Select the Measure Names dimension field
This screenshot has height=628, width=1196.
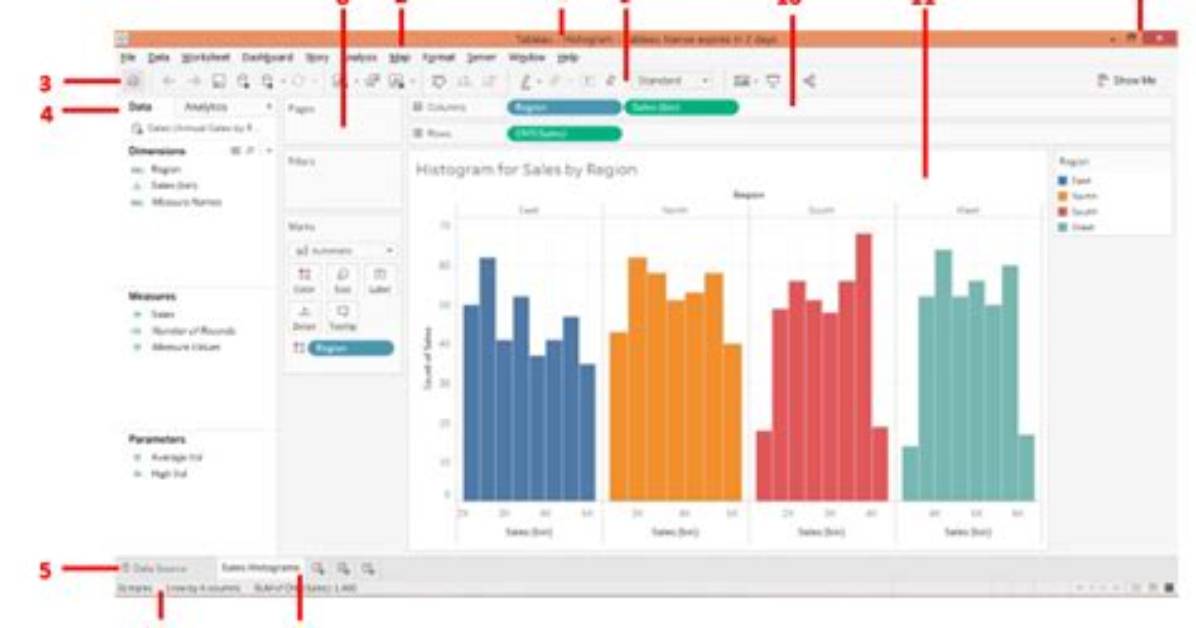point(186,202)
